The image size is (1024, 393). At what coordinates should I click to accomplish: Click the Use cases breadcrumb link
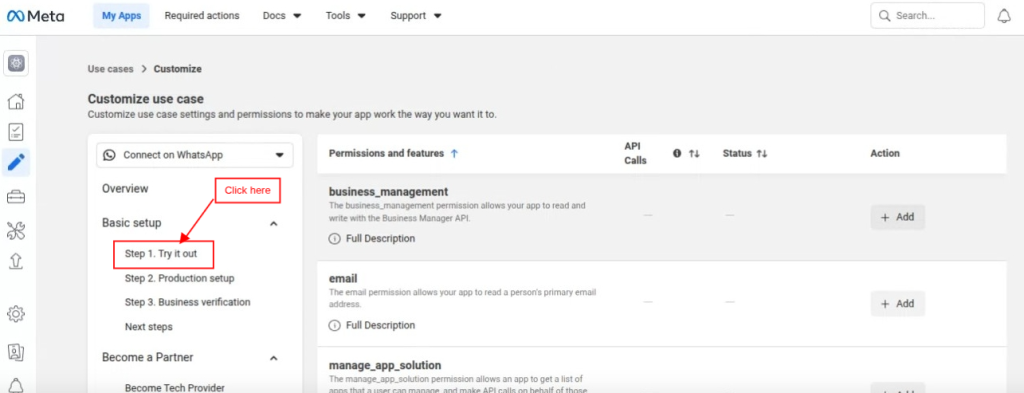[x=110, y=69]
